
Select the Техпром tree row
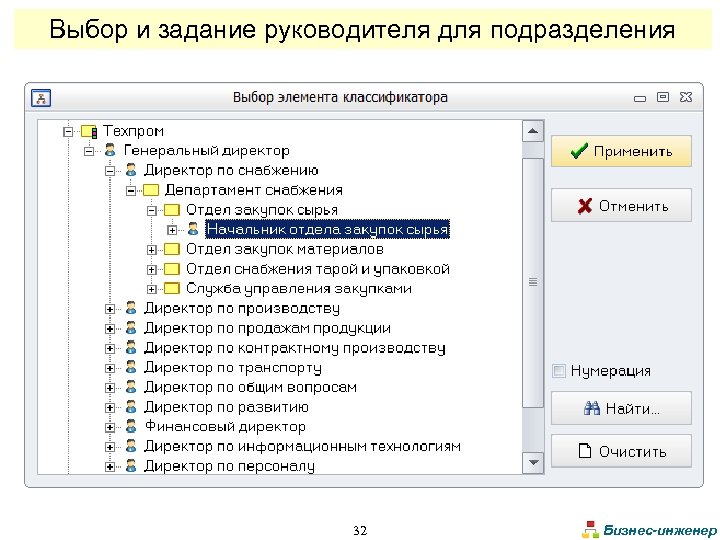tap(133, 131)
